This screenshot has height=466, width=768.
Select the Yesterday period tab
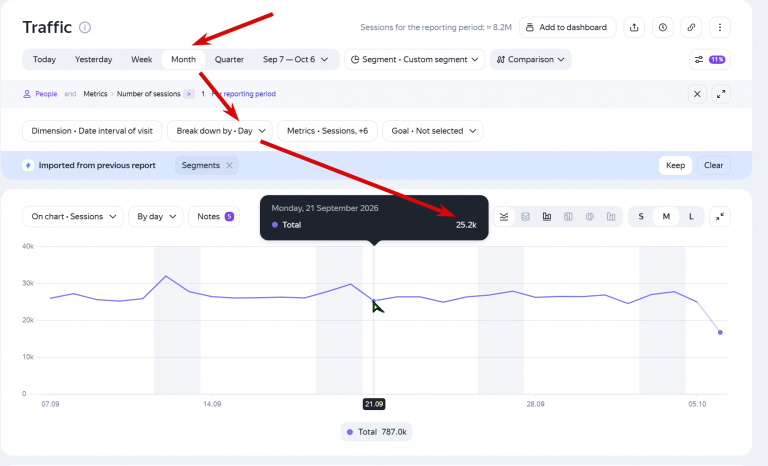pyautogui.click(x=94, y=59)
